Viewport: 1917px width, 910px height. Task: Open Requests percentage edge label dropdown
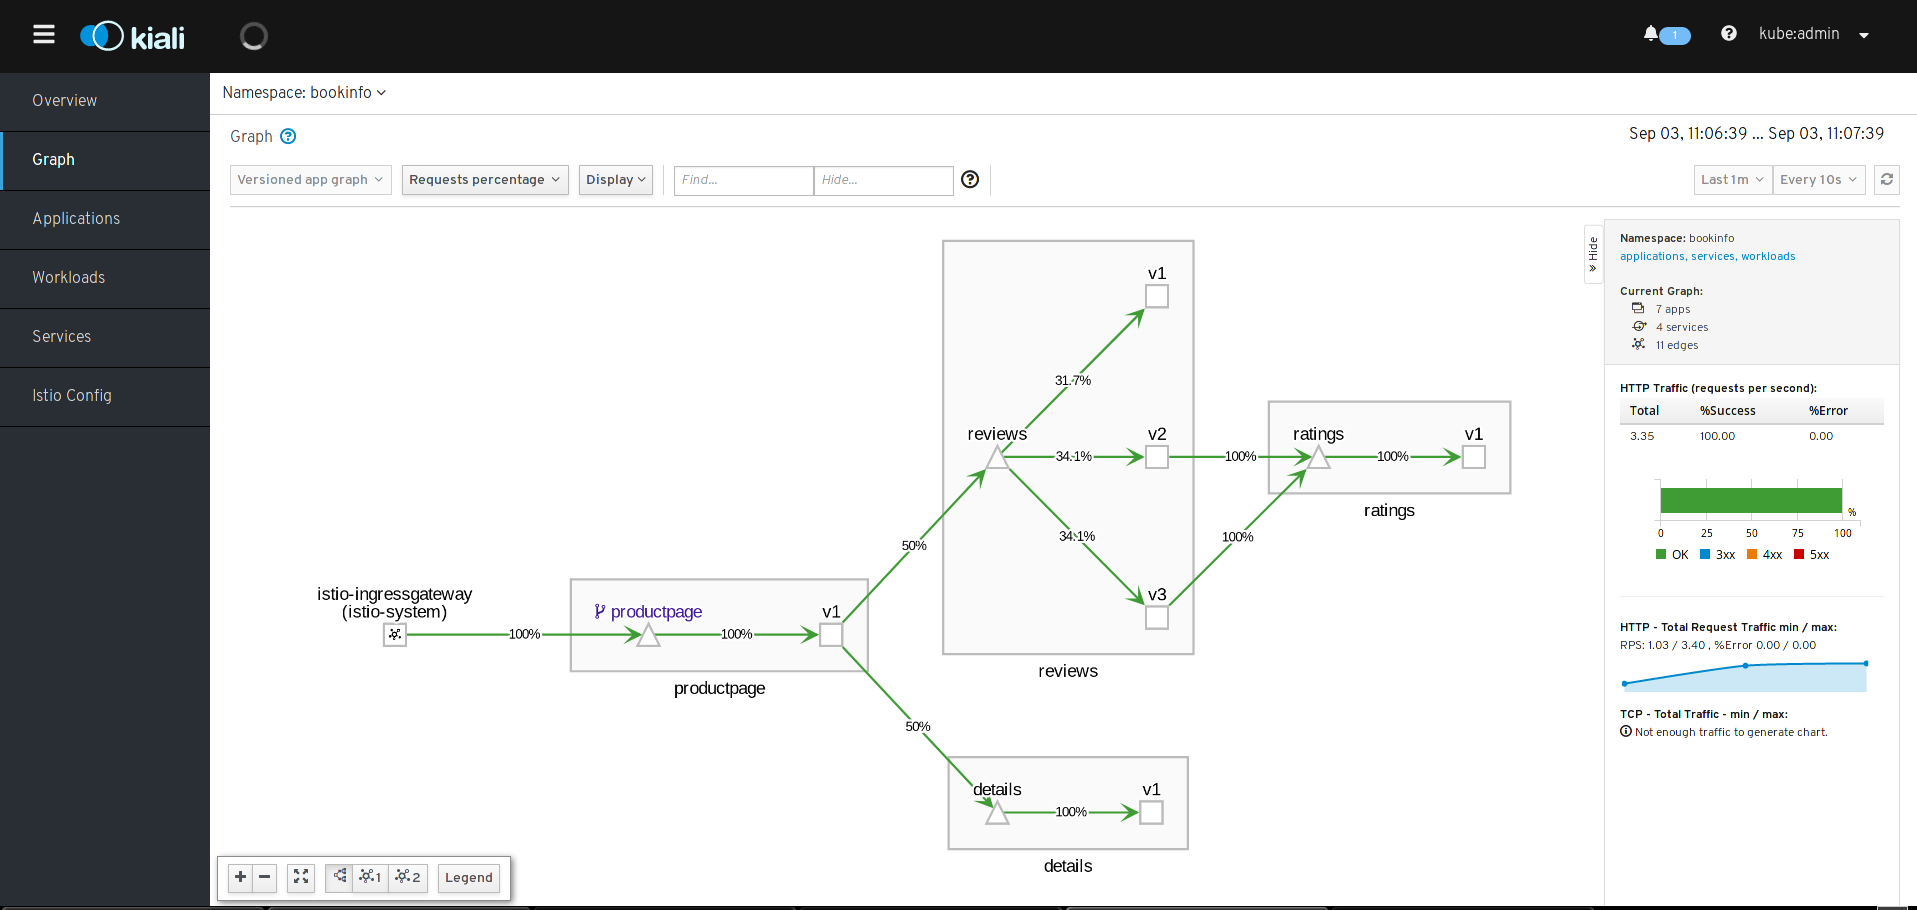point(485,180)
